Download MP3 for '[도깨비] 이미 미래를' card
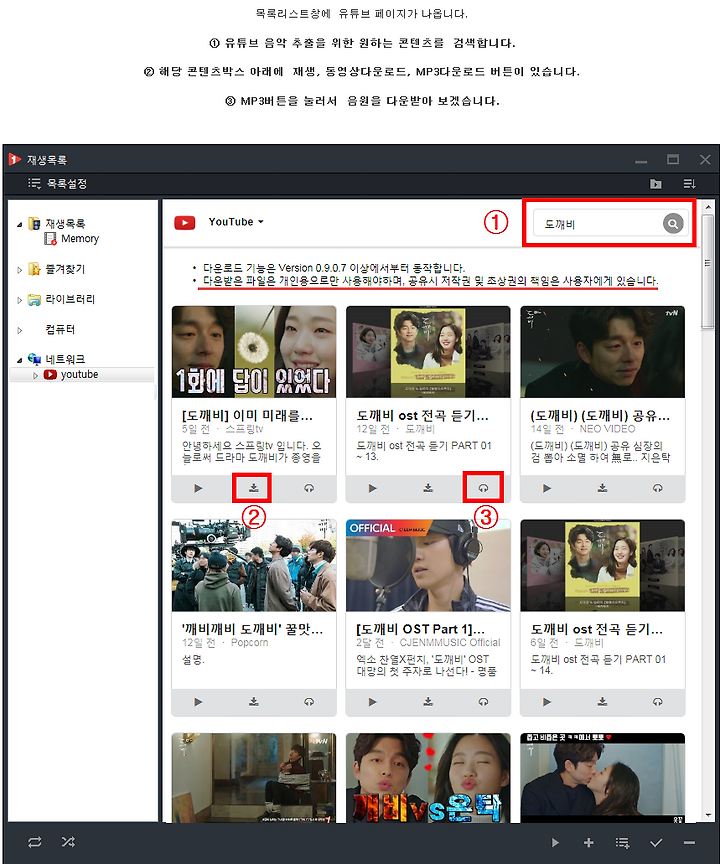The image size is (720, 864). [309, 489]
